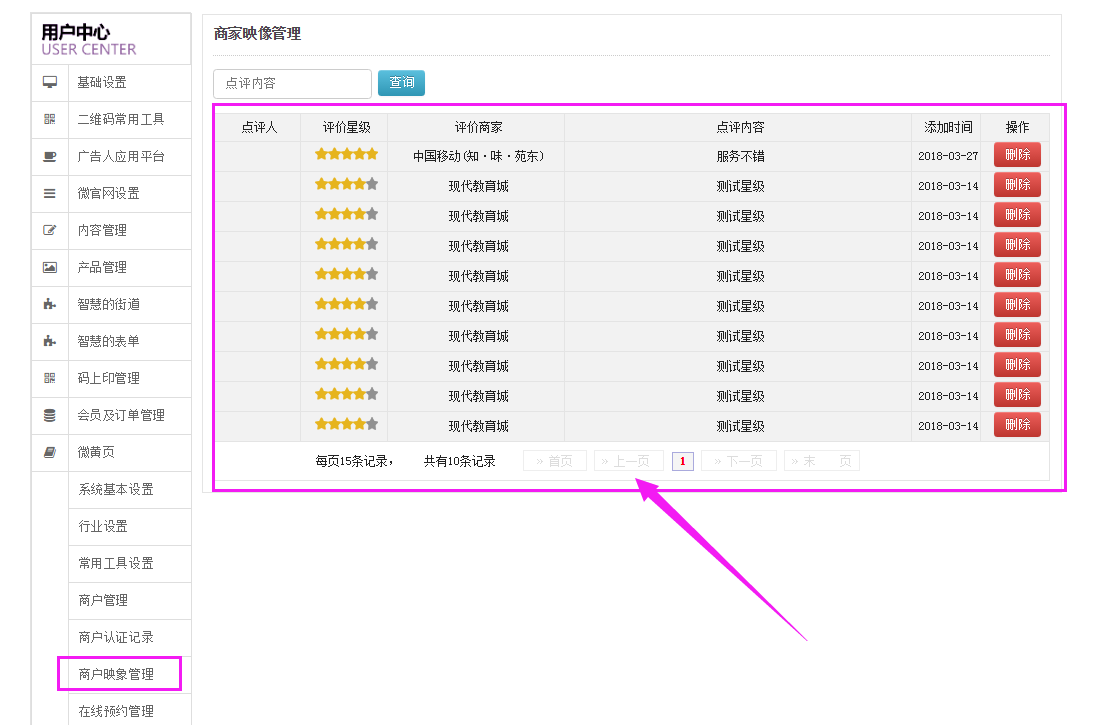Screen dimensions: 1093x725
Task: Click the five-star rating of 中国移动 row
Action: tap(346, 155)
